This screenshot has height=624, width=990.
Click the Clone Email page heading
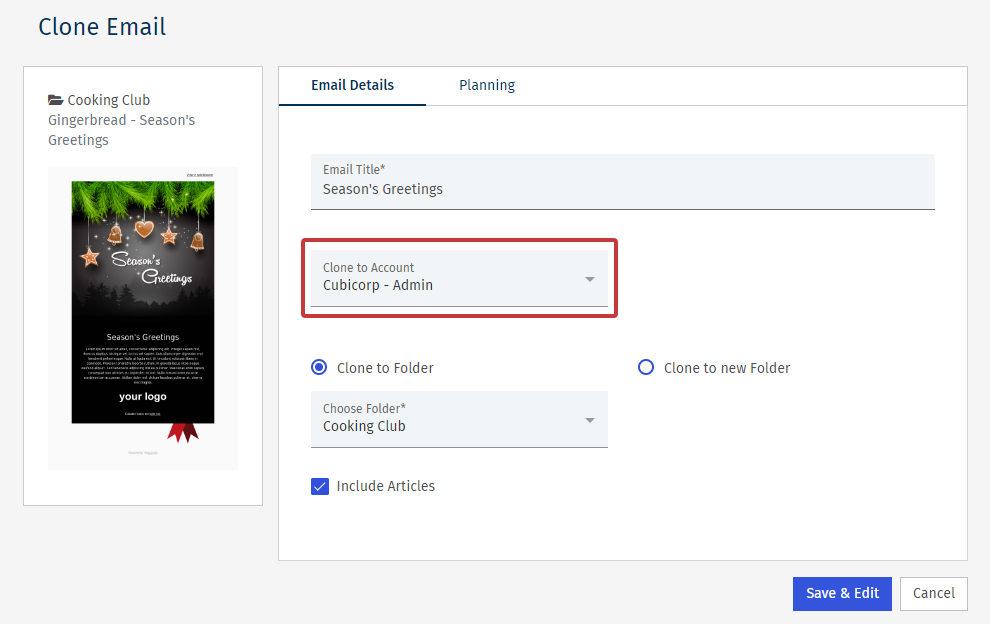coord(102,27)
